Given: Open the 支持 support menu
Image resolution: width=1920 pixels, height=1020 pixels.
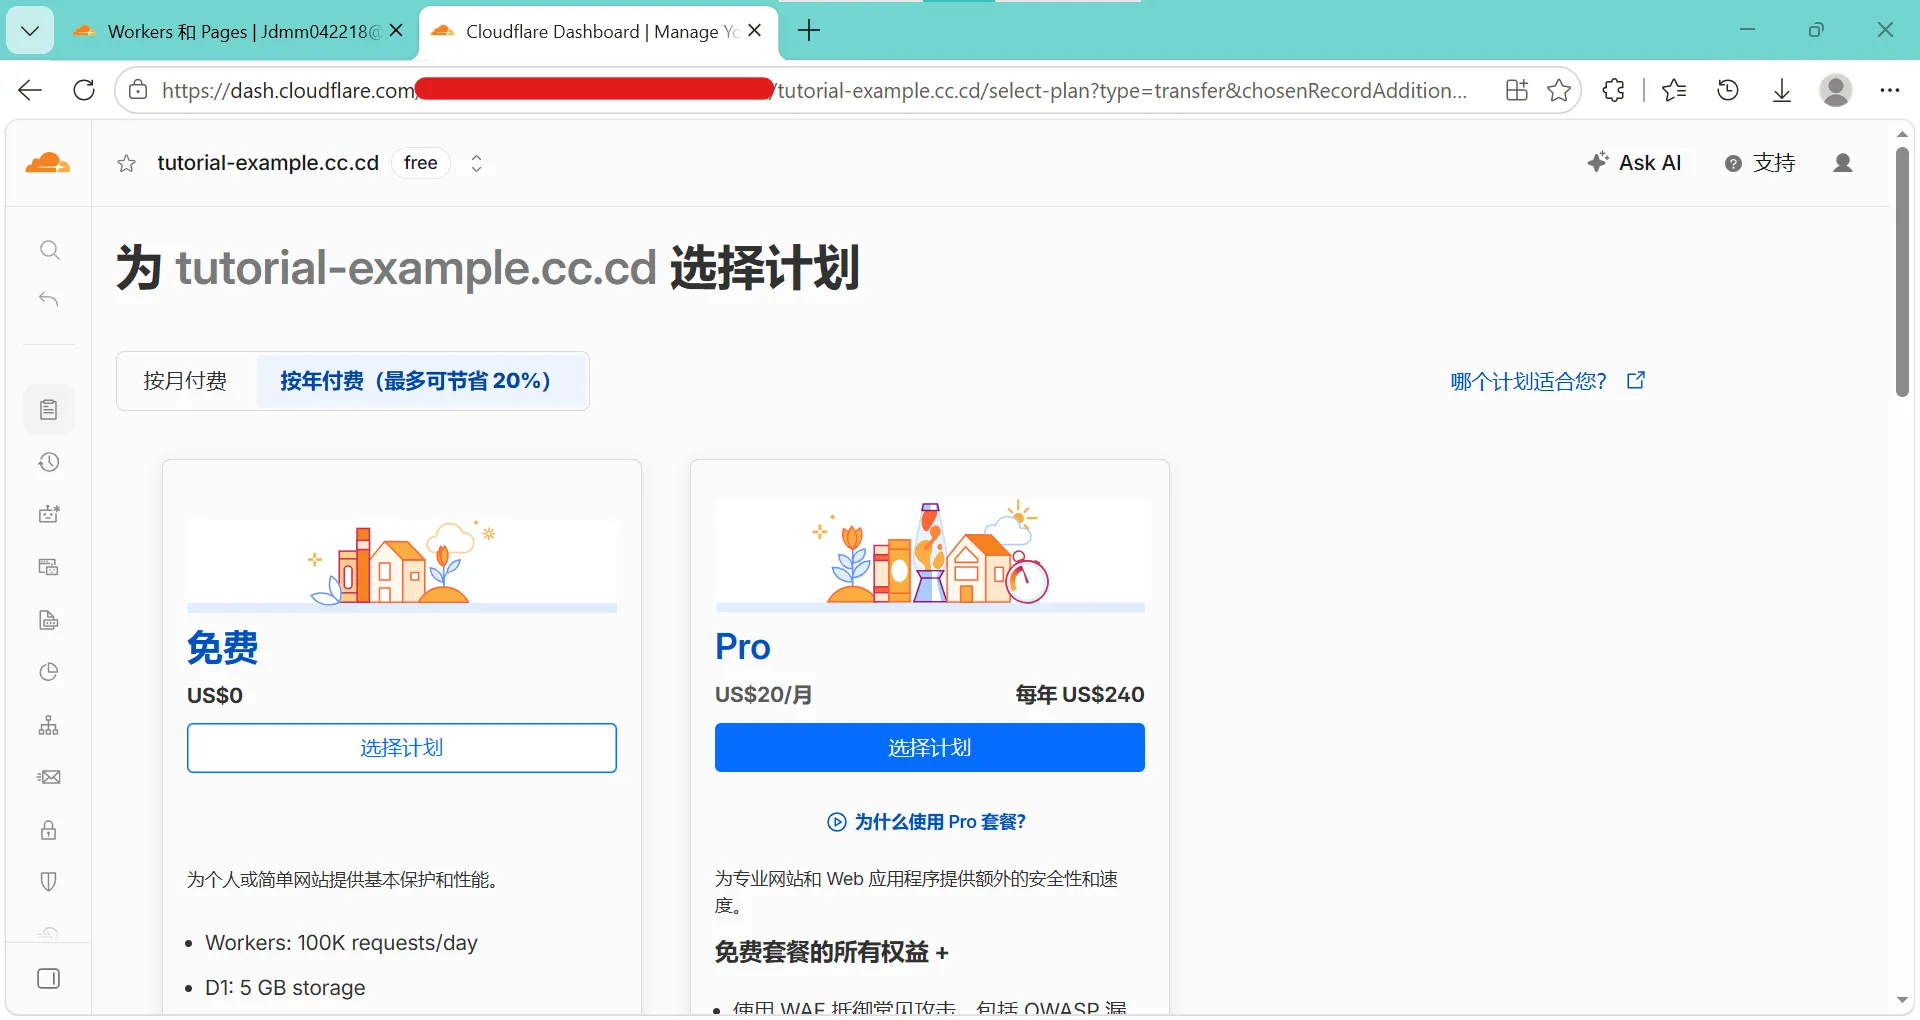Looking at the screenshot, I should [x=1761, y=163].
